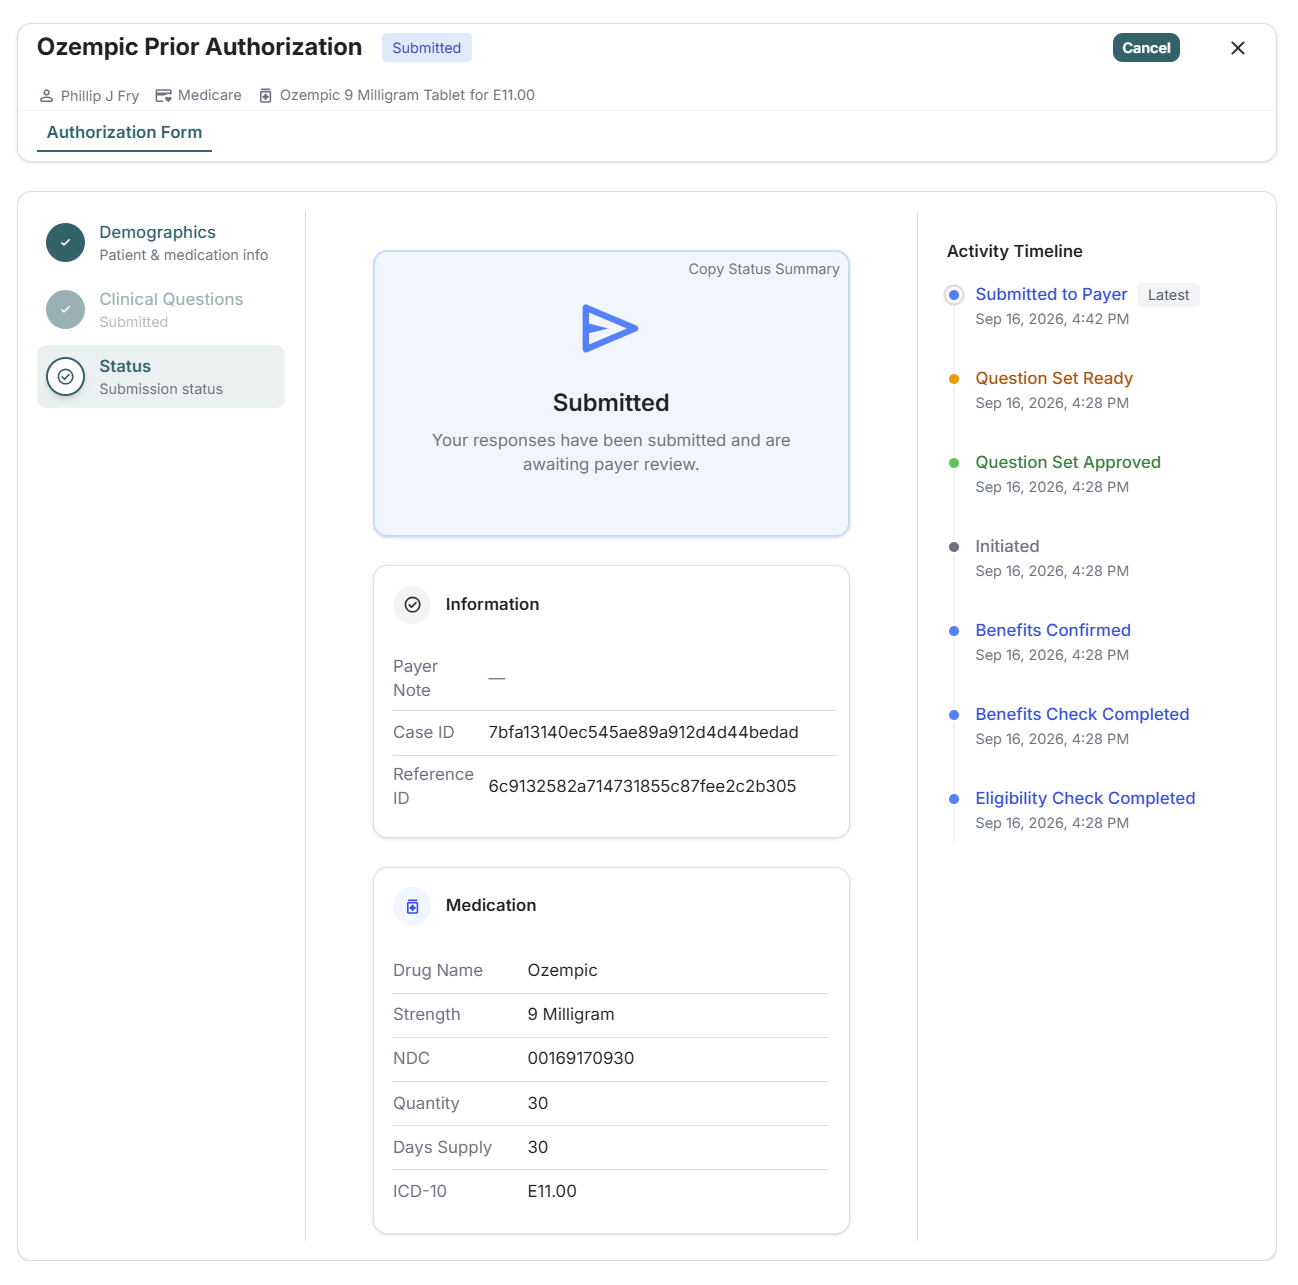Click the green Question Set Approved marker
The height and width of the screenshot is (1285, 1298).
pyautogui.click(x=954, y=463)
